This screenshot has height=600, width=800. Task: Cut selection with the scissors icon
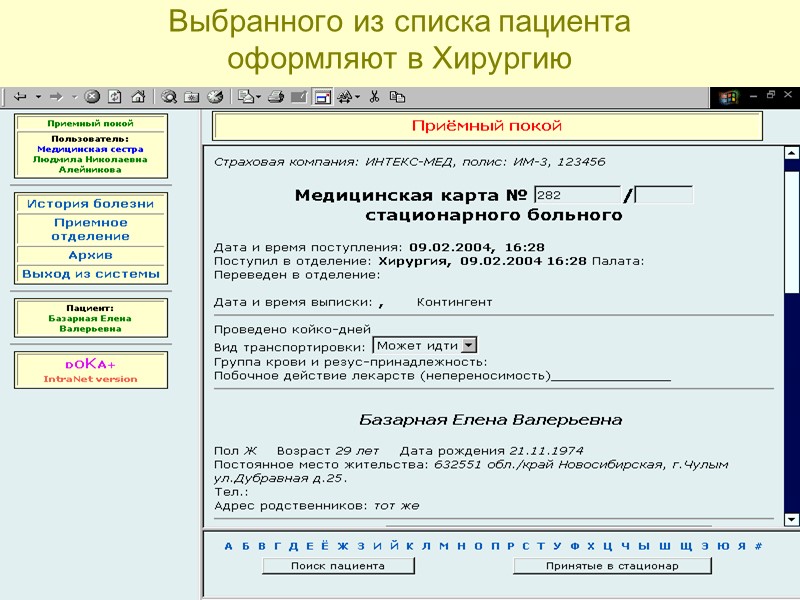point(374,96)
